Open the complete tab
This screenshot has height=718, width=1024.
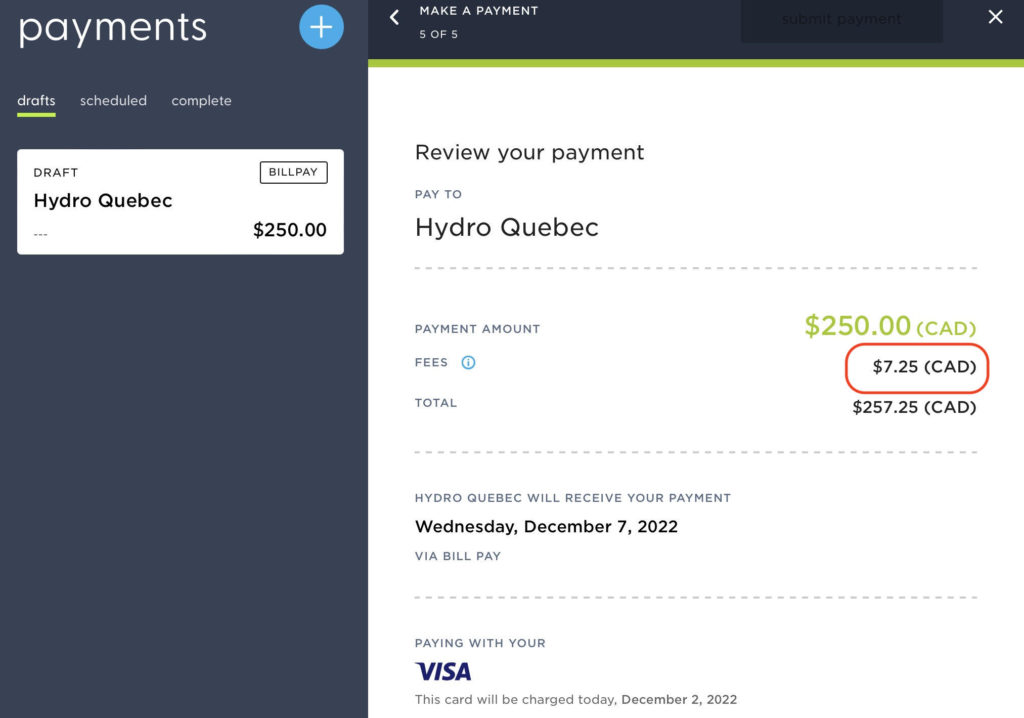[x=201, y=100]
